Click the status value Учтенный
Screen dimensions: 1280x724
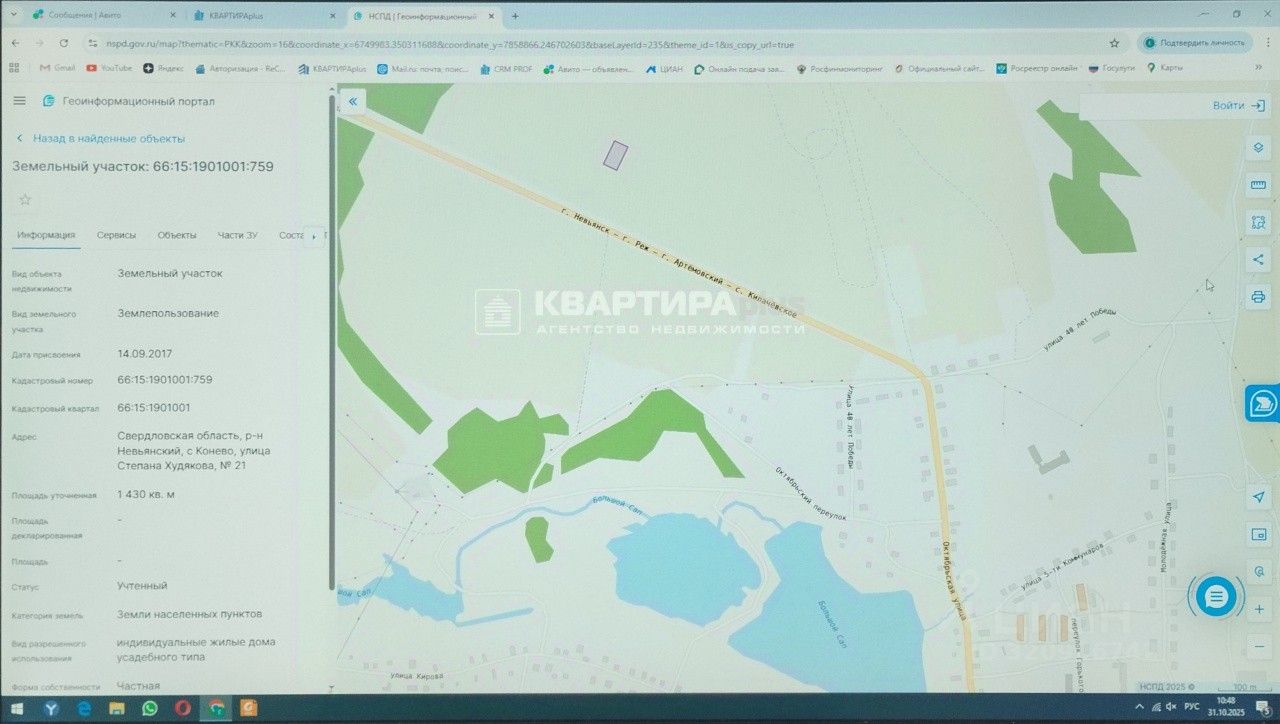tap(142, 585)
